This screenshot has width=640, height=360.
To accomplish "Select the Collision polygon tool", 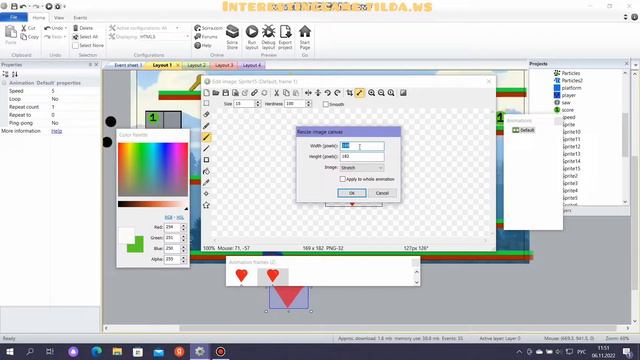I will coord(207,205).
